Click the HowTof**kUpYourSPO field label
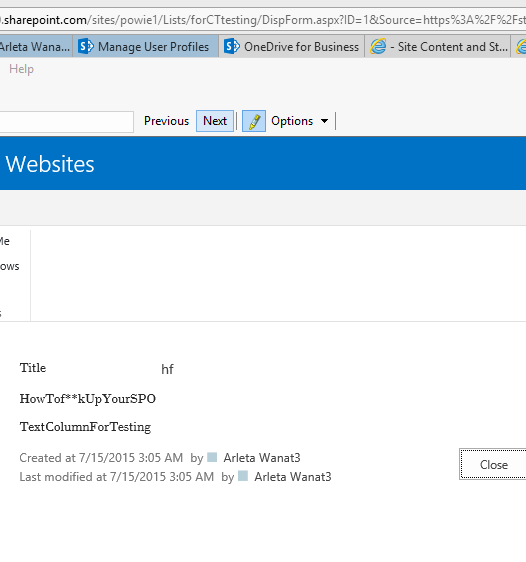Image resolution: width=526 pixels, height=562 pixels. coord(87,399)
